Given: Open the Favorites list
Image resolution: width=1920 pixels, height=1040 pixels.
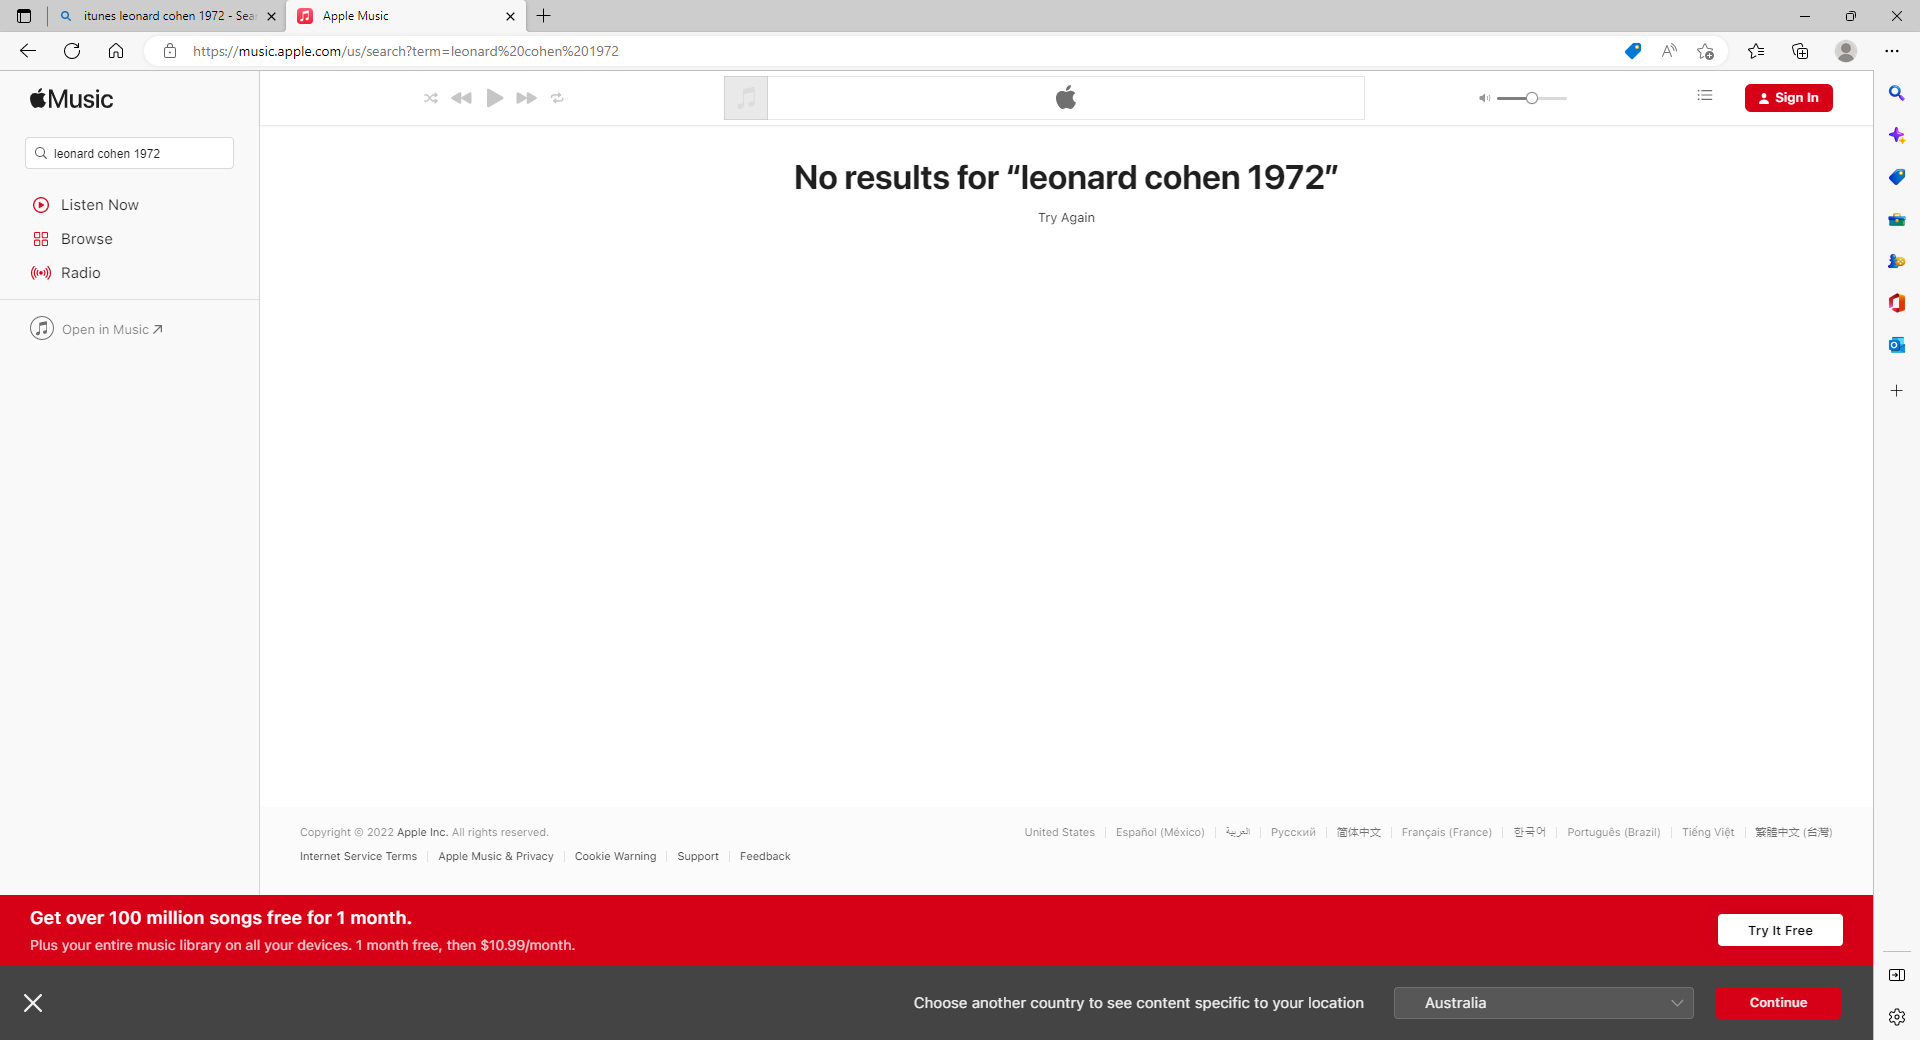Looking at the screenshot, I should pyautogui.click(x=1756, y=51).
